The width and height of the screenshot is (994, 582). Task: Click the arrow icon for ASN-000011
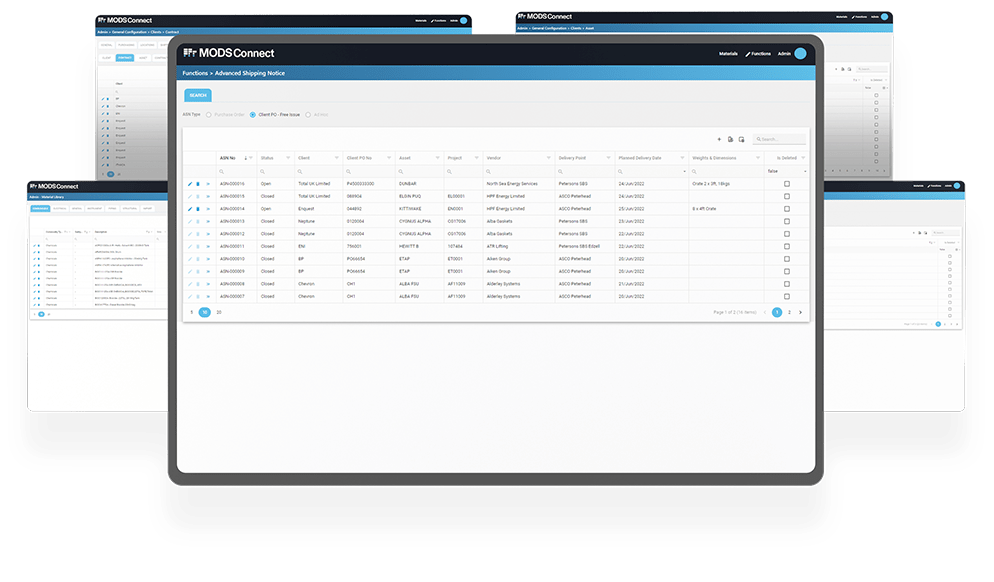(208, 247)
